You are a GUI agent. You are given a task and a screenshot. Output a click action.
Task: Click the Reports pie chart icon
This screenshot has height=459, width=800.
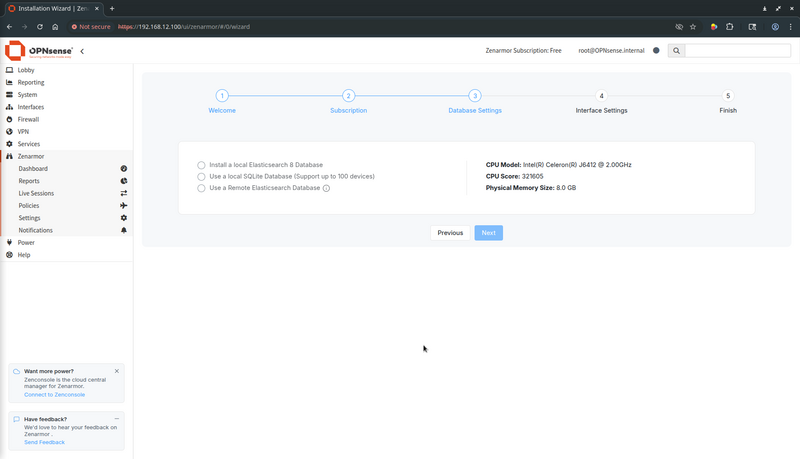pos(123,181)
